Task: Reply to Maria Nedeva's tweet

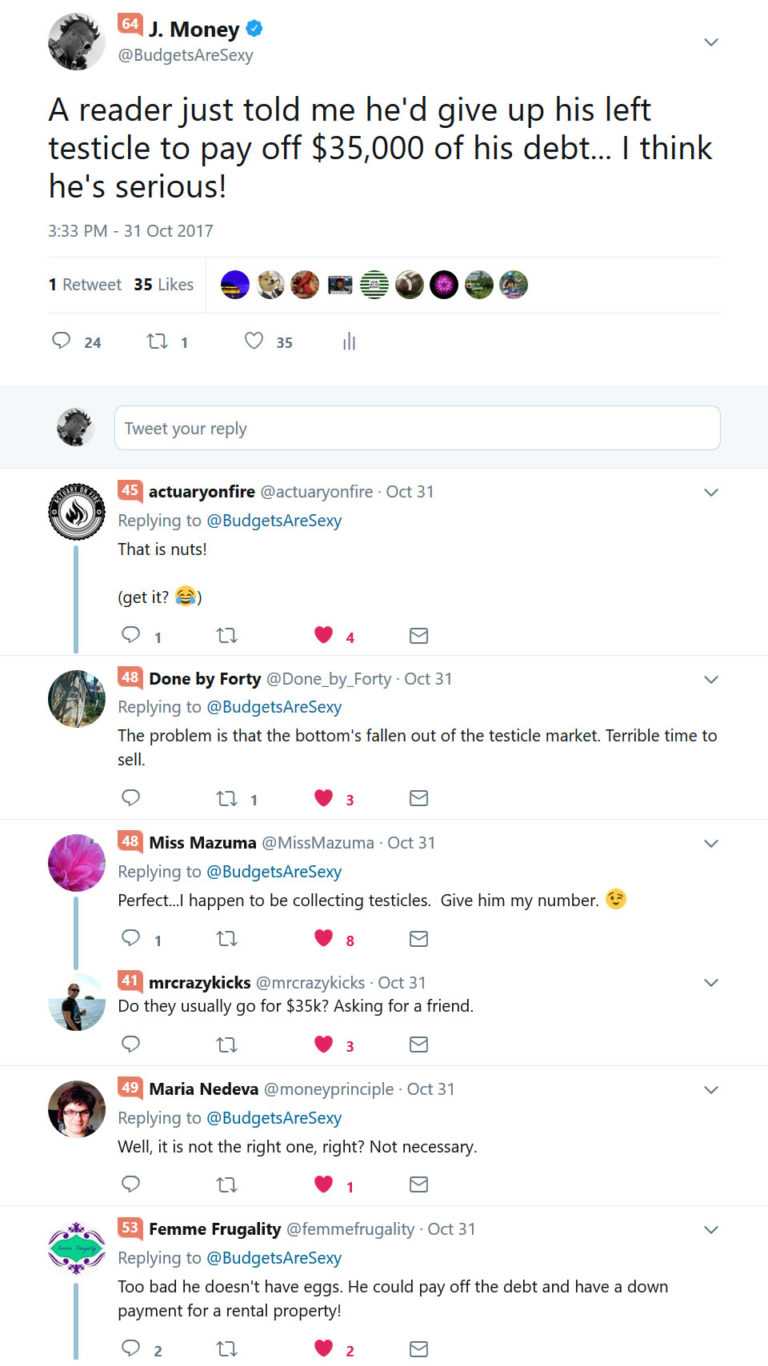Action: [x=131, y=1184]
